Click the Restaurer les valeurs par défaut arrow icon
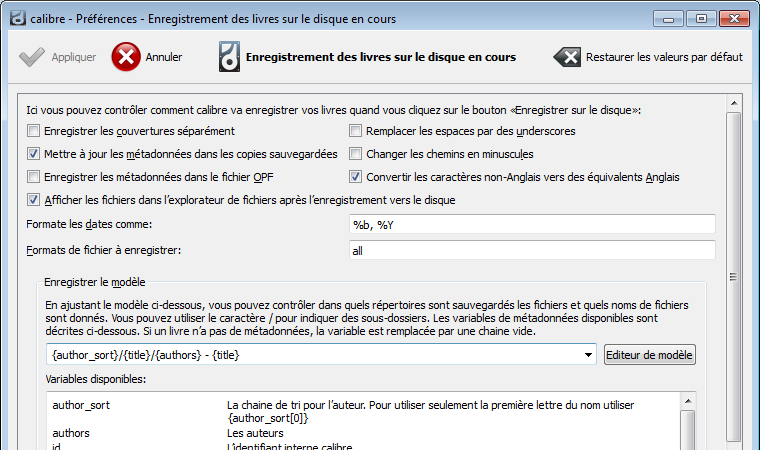The image size is (760, 450). click(x=567, y=57)
